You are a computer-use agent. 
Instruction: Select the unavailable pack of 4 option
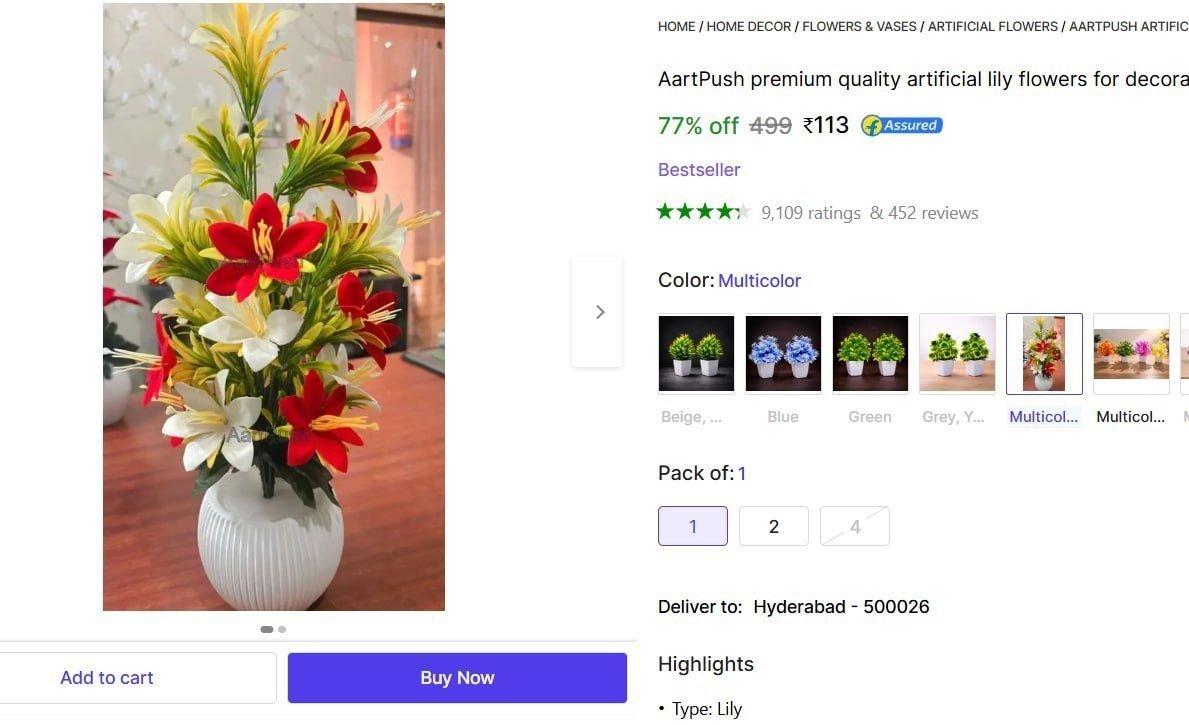[x=854, y=526]
